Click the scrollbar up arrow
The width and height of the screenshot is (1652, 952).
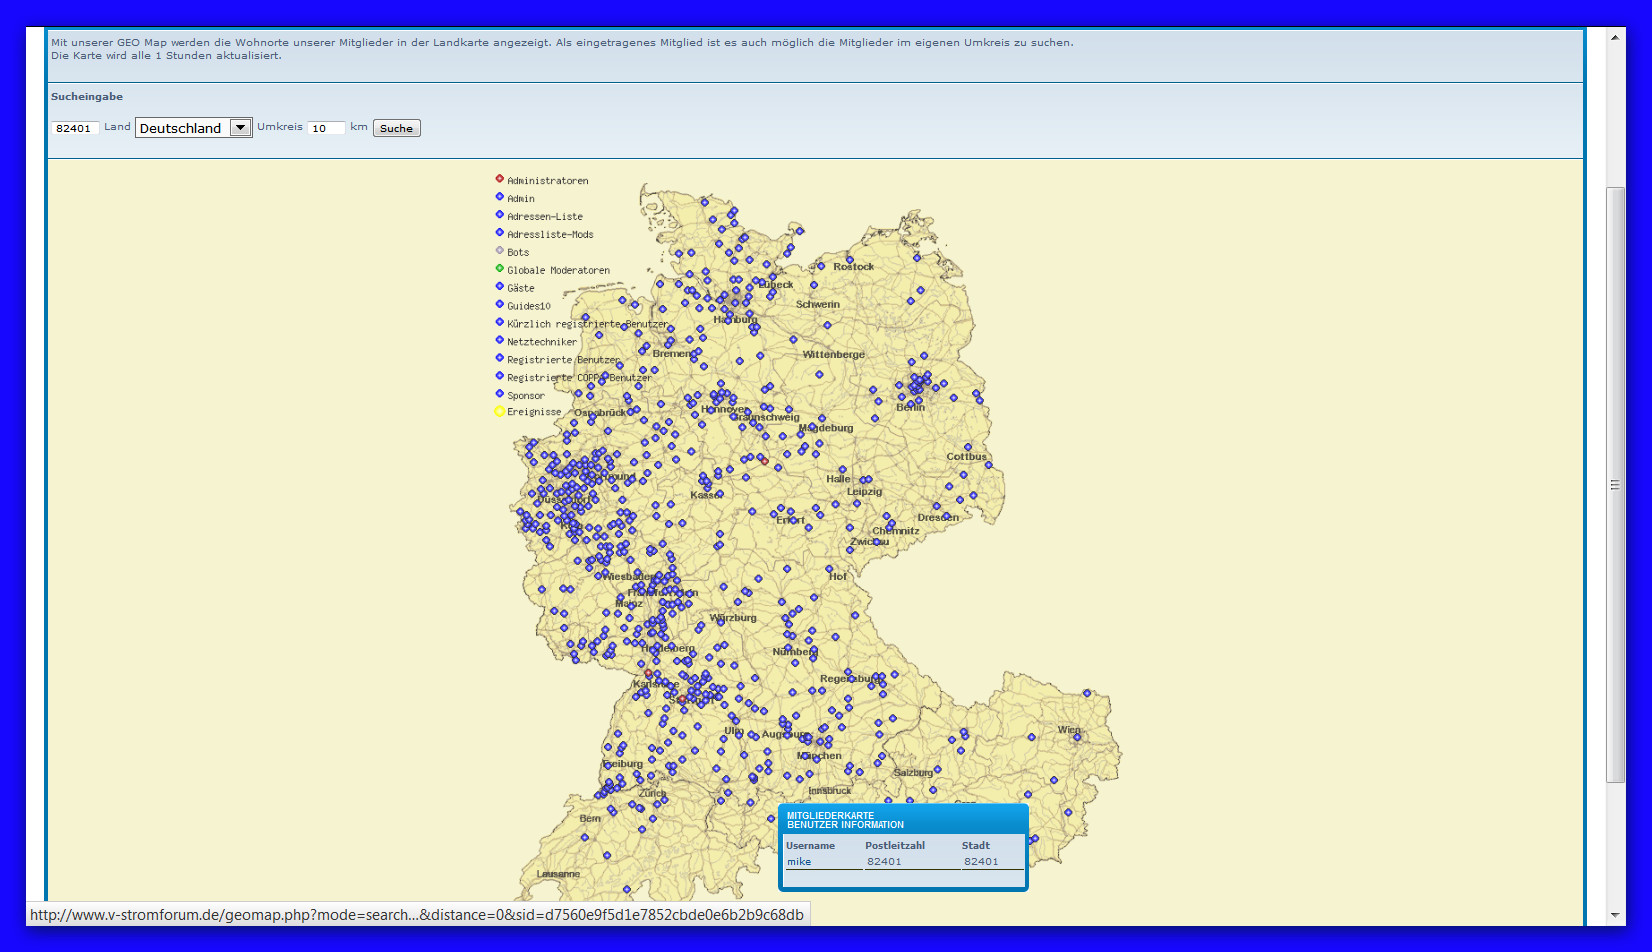(x=1615, y=37)
